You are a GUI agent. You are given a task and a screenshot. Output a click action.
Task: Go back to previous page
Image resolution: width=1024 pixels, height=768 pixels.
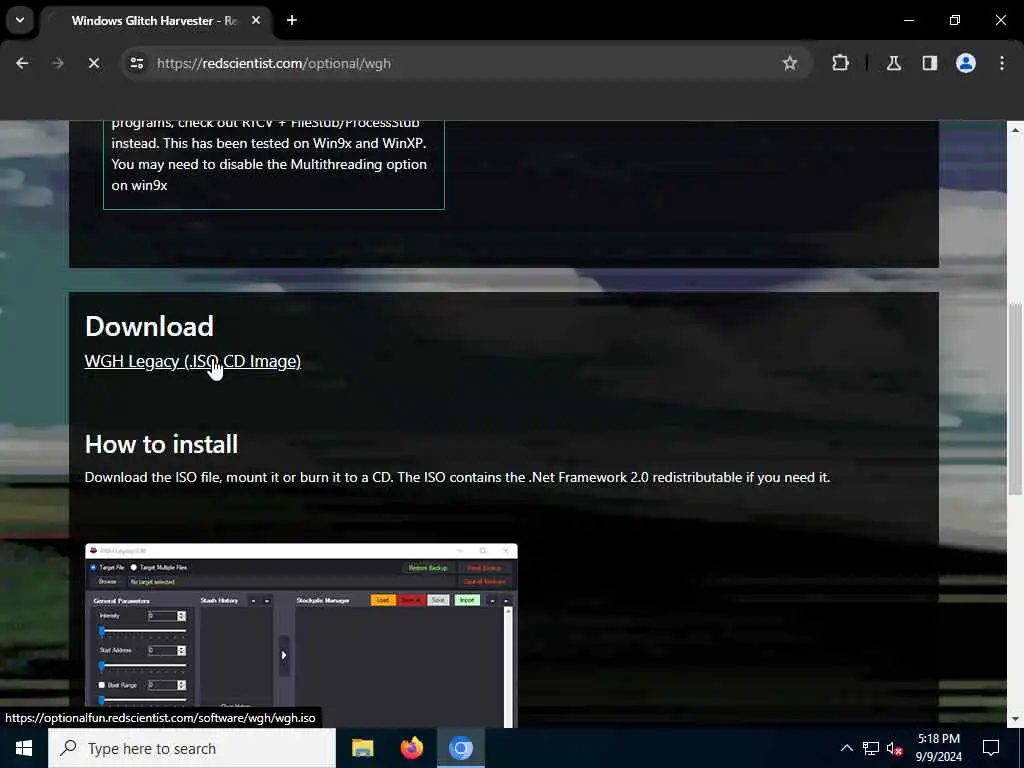click(22, 63)
